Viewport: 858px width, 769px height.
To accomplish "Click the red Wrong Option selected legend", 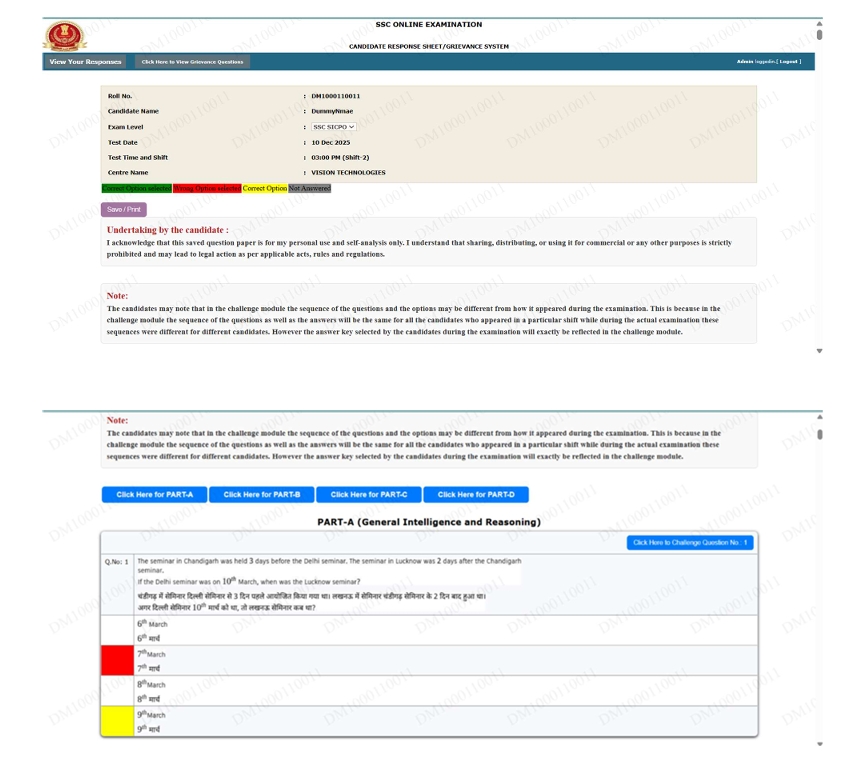I will coord(206,188).
